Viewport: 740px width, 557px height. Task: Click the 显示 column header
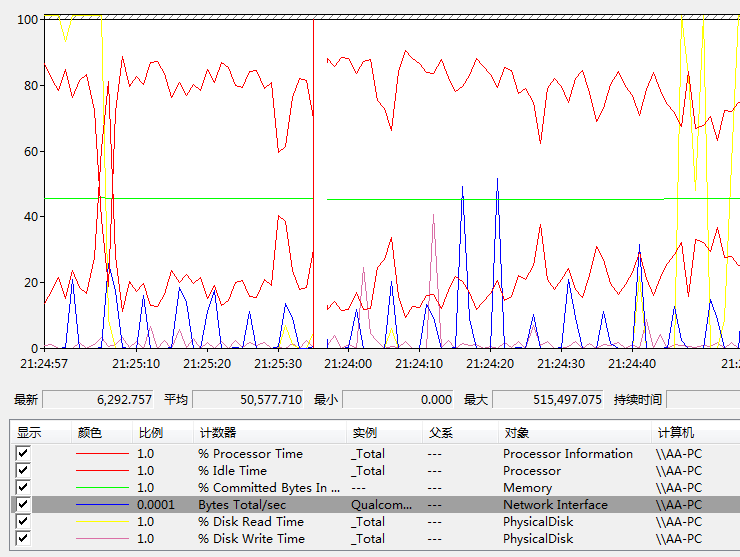point(40,432)
